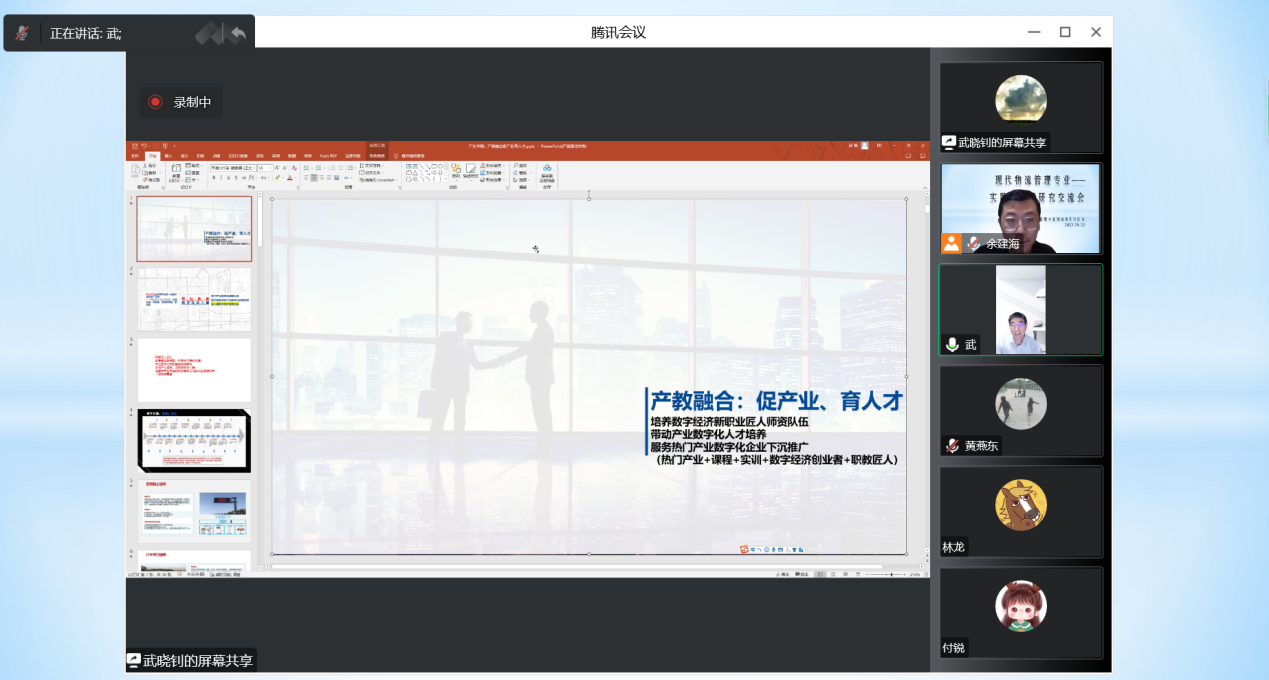Image resolution: width=1269 pixels, height=680 pixels.
Task: Convert text to SmartArt
Action: pos(378,180)
